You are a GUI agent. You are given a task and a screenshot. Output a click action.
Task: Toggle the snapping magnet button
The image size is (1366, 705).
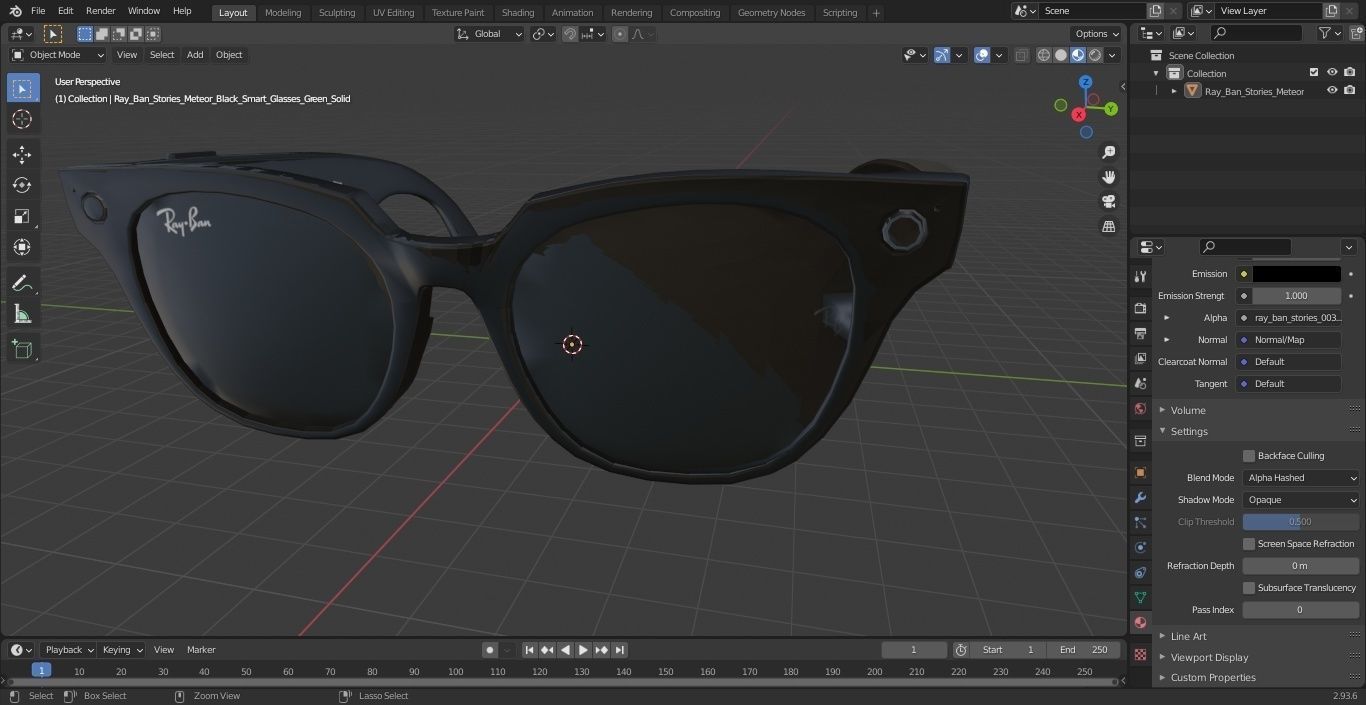[x=570, y=34]
